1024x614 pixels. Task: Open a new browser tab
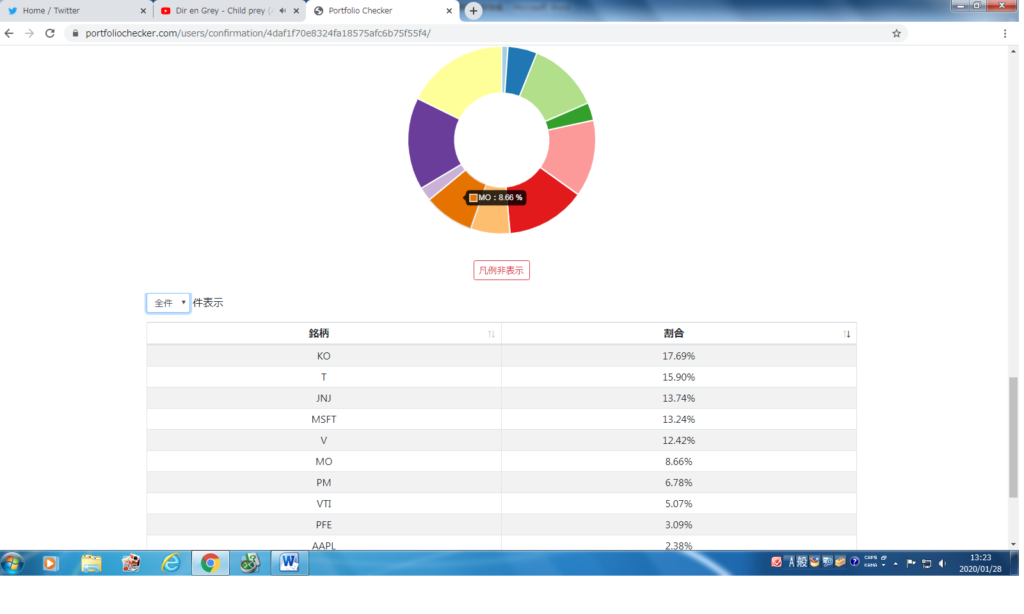(x=473, y=10)
